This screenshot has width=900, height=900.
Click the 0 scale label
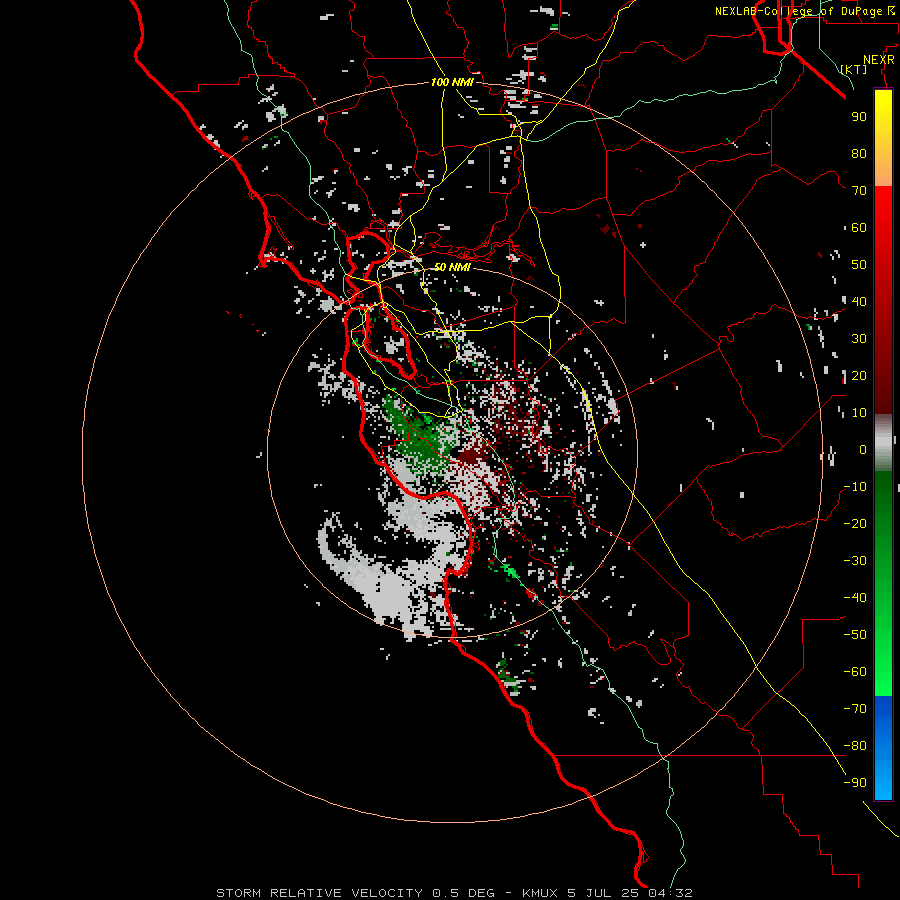(x=863, y=450)
